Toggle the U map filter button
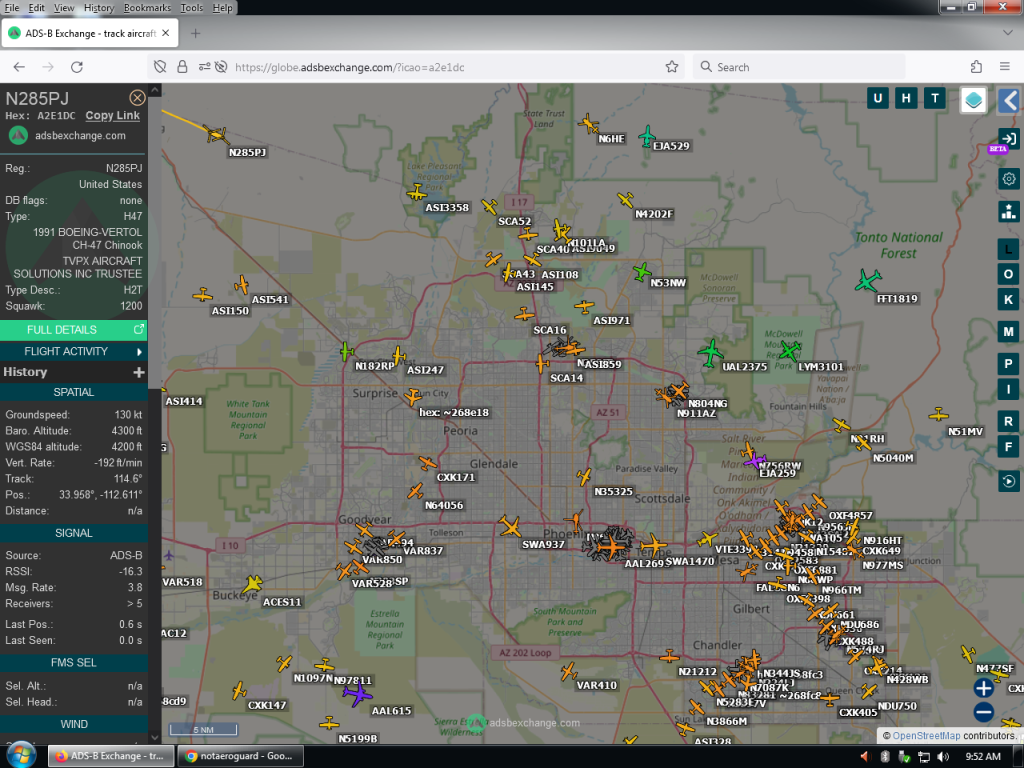This screenshot has height=768, width=1024. [877, 99]
